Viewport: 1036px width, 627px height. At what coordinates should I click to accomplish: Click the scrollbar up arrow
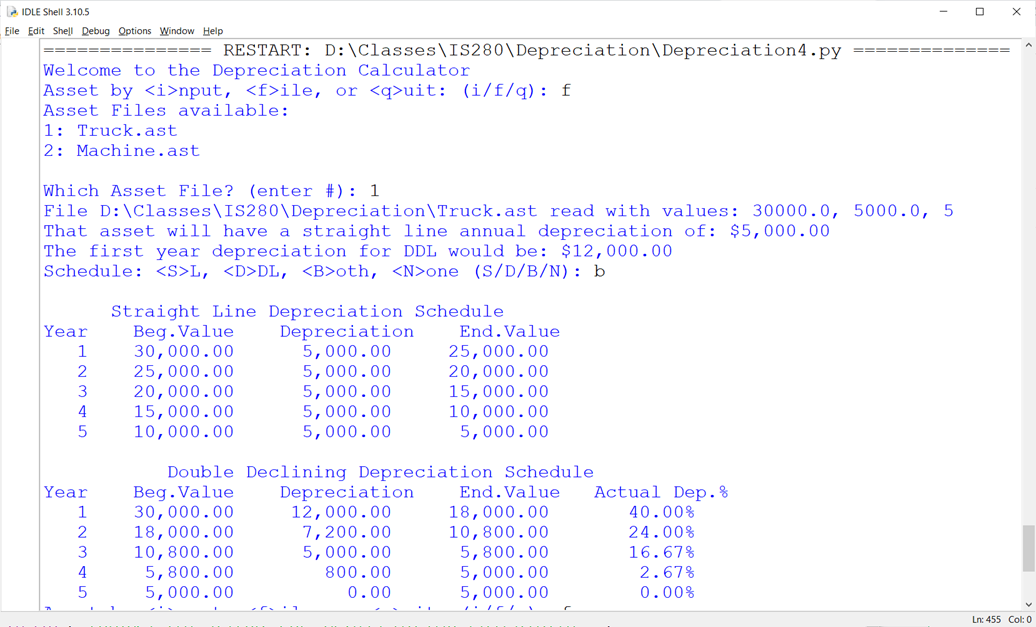coord(1028,46)
